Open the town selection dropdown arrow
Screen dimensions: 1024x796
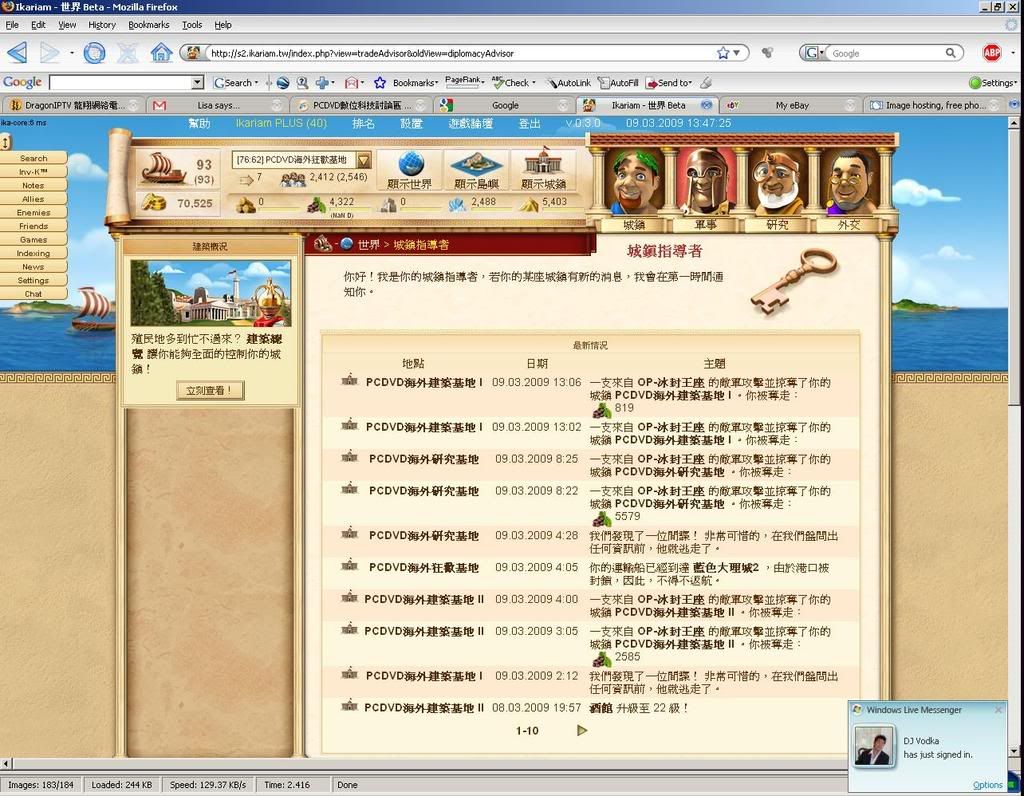tap(364, 160)
